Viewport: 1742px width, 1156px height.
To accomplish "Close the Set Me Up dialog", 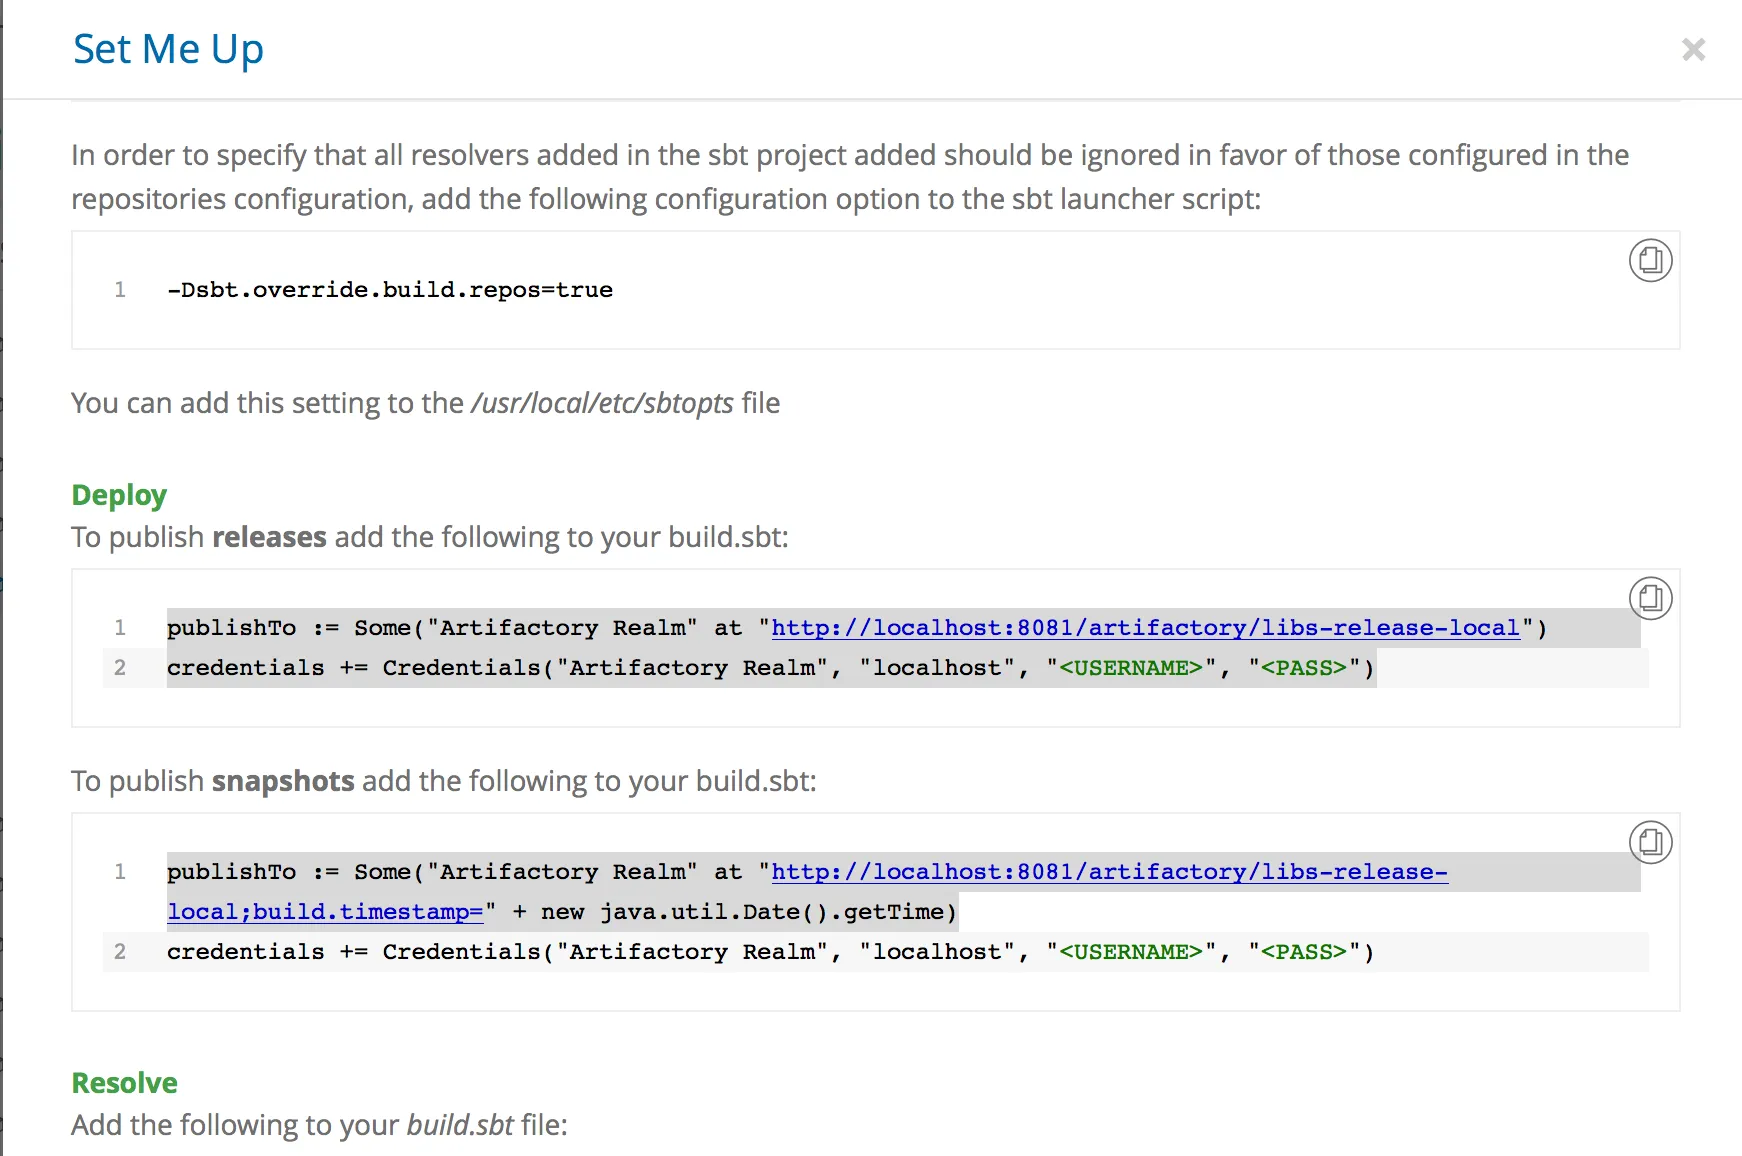I will (1693, 49).
